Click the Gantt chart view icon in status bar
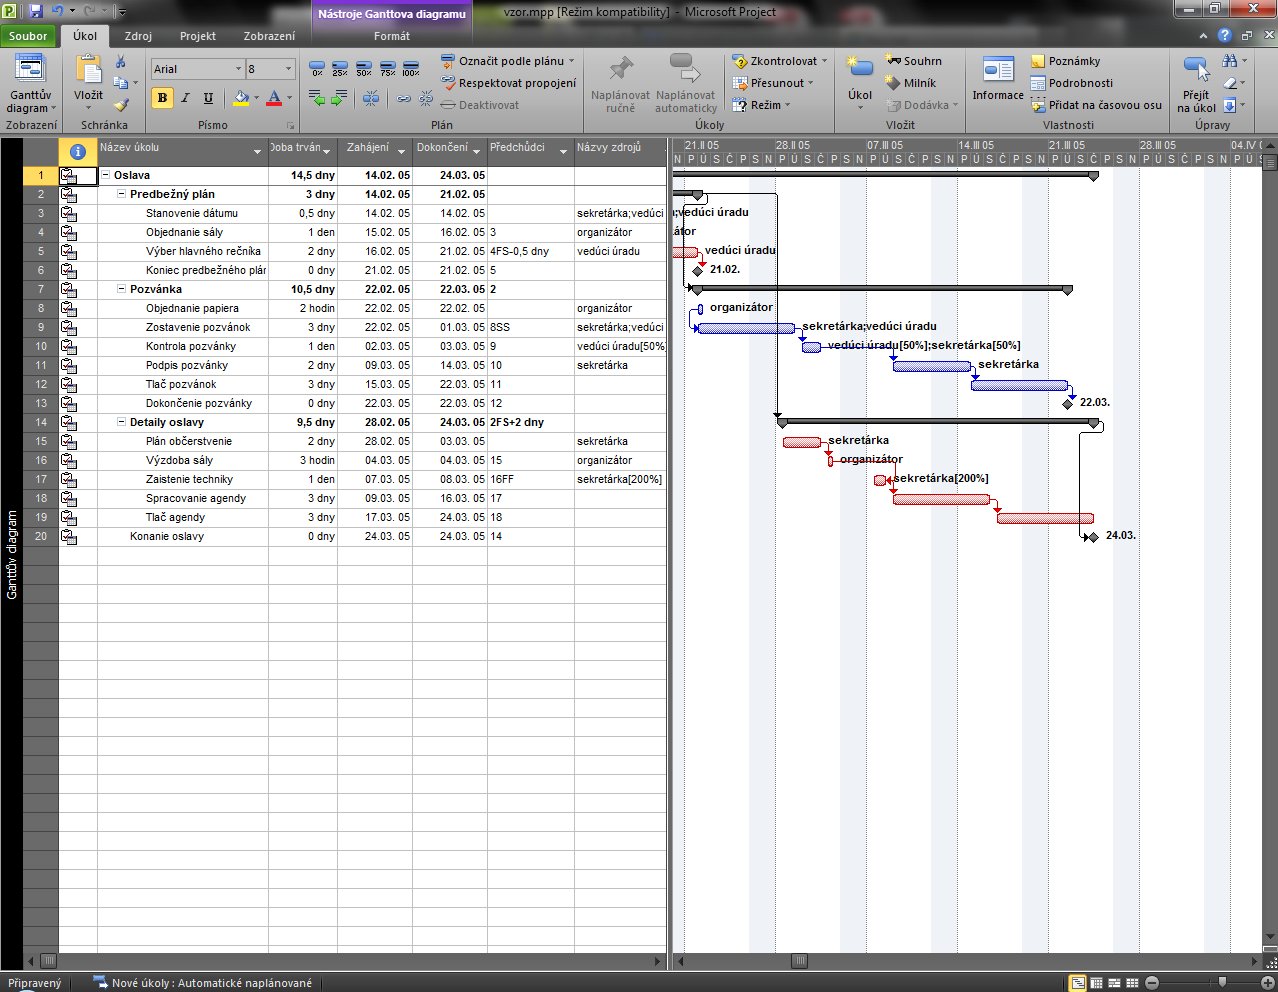Image resolution: width=1278 pixels, height=992 pixels. pyautogui.click(x=1078, y=983)
